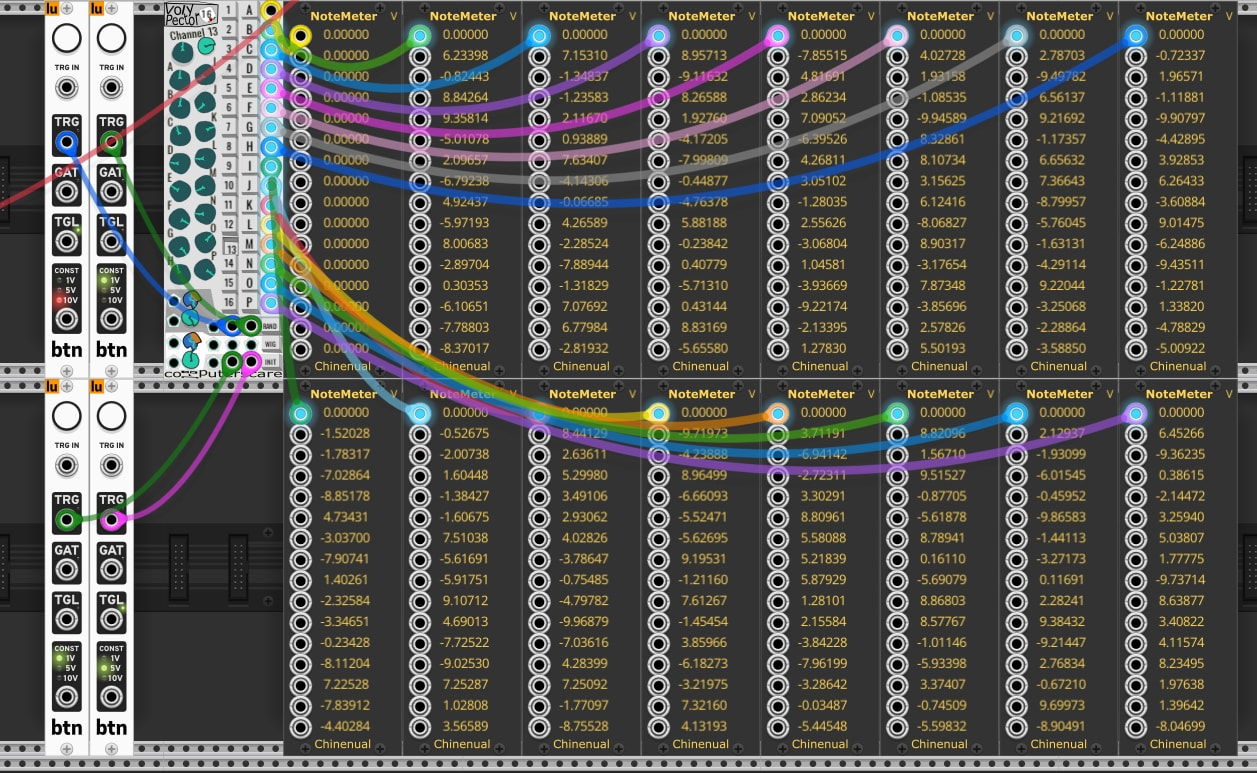Select channel 16 on the Poly Vector module
Screen dimensions: 1257x773
pos(229,302)
